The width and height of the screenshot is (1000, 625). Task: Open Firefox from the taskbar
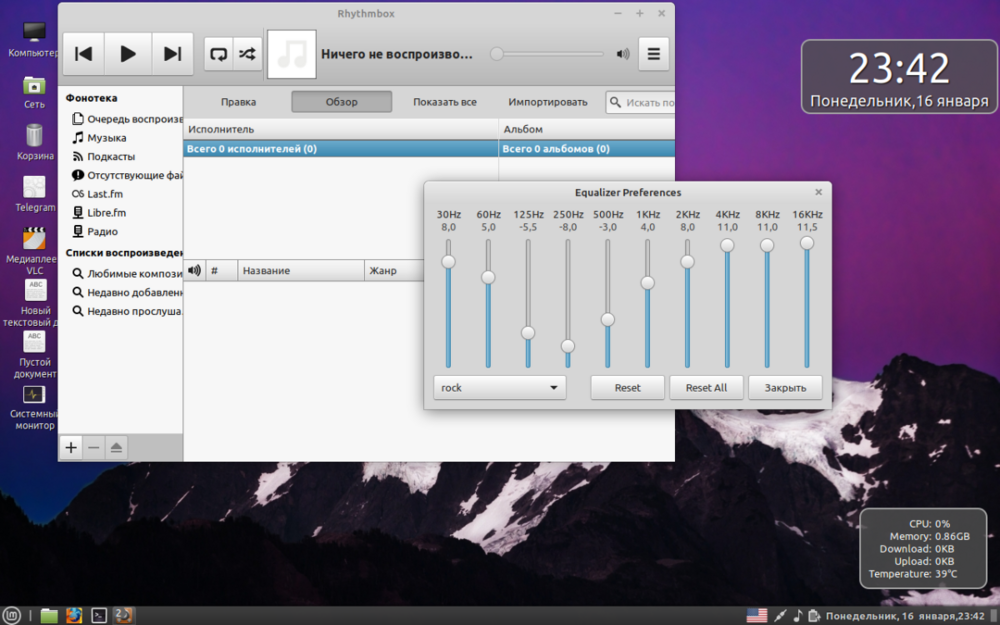pos(74,615)
